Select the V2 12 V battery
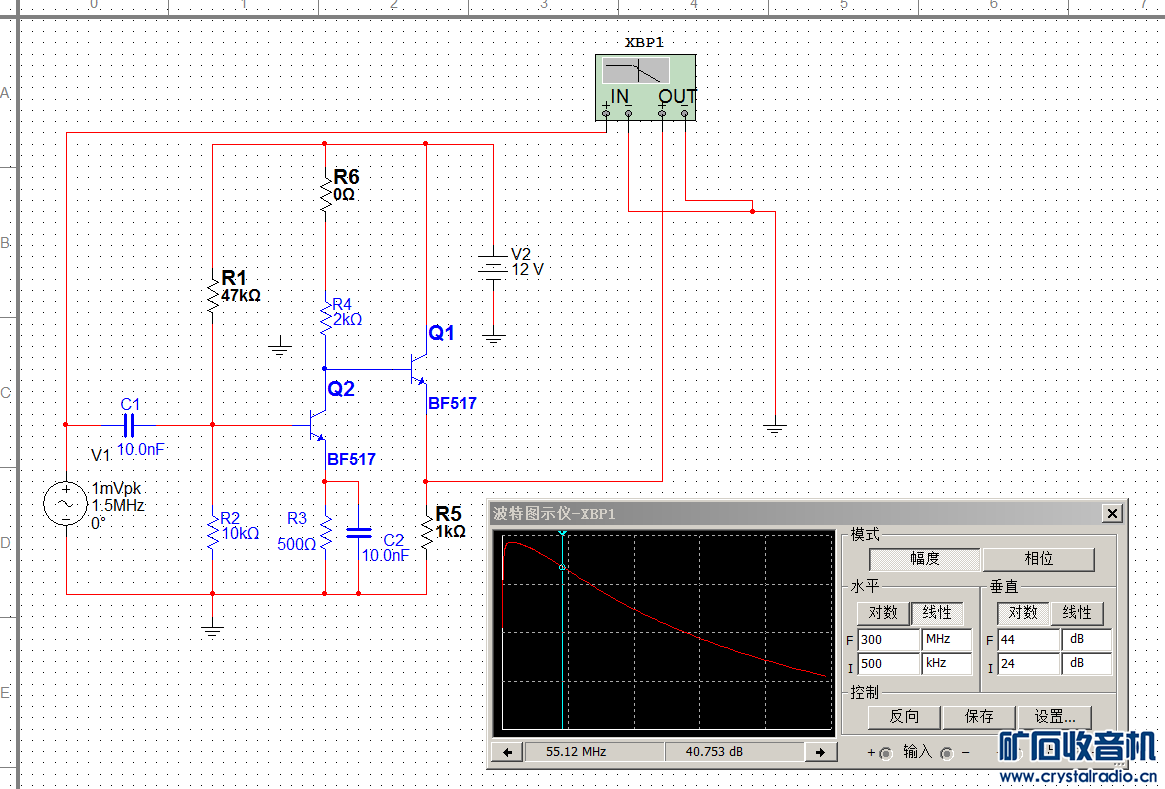The width and height of the screenshot is (1165, 789). click(493, 266)
